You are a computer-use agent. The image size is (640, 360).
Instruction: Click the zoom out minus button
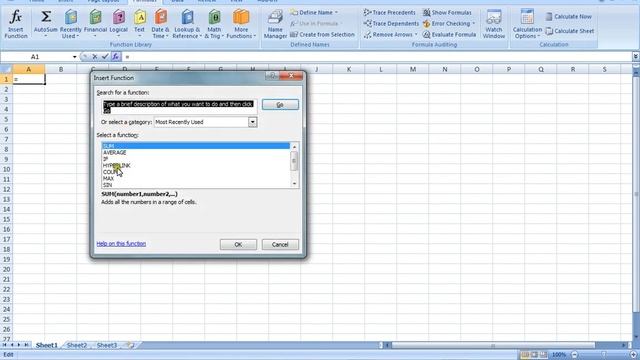click(x=574, y=355)
